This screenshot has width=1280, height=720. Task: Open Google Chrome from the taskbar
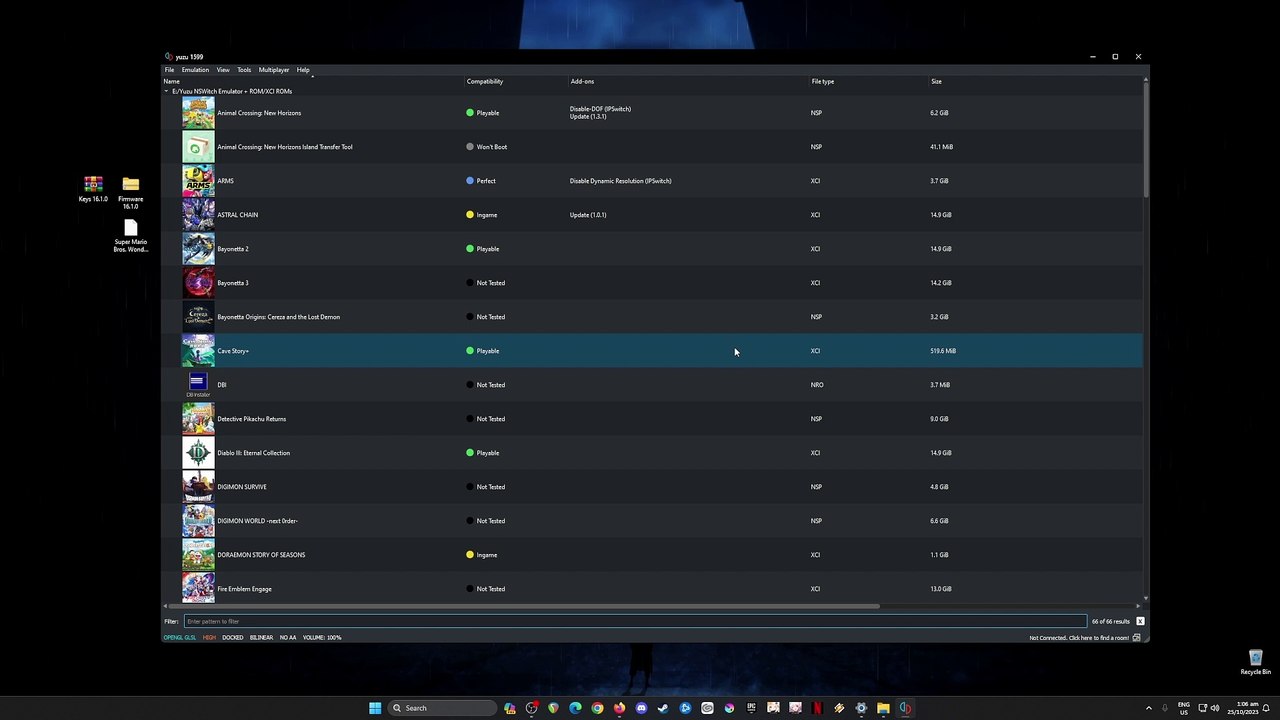coord(597,708)
